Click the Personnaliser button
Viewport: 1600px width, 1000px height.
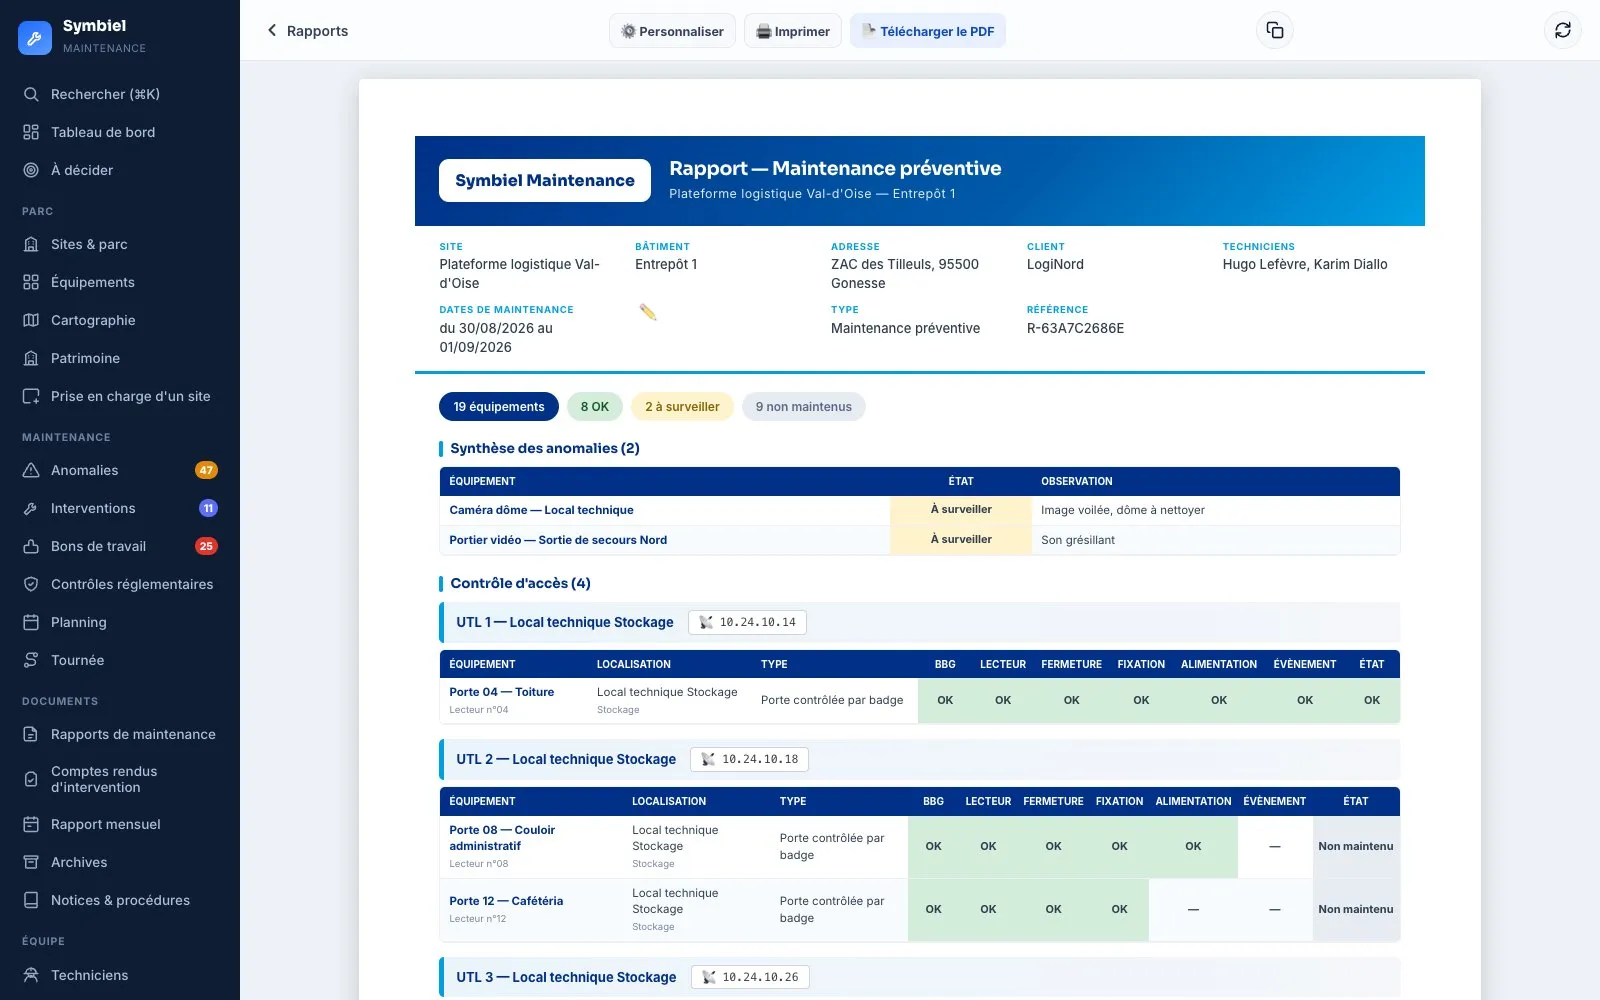click(x=672, y=31)
